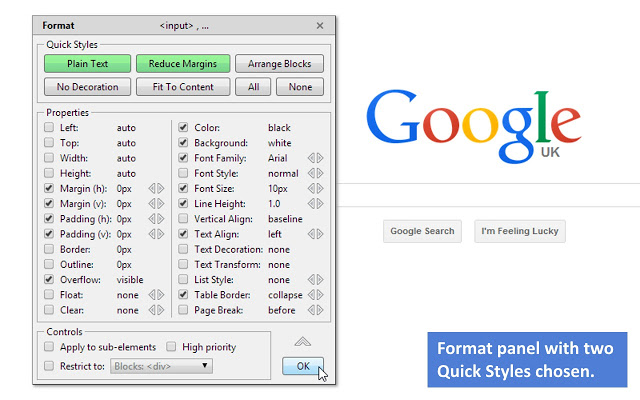Enable the Top property checkbox
Screen dimensions: 640x400
pyautogui.click(x=49, y=143)
